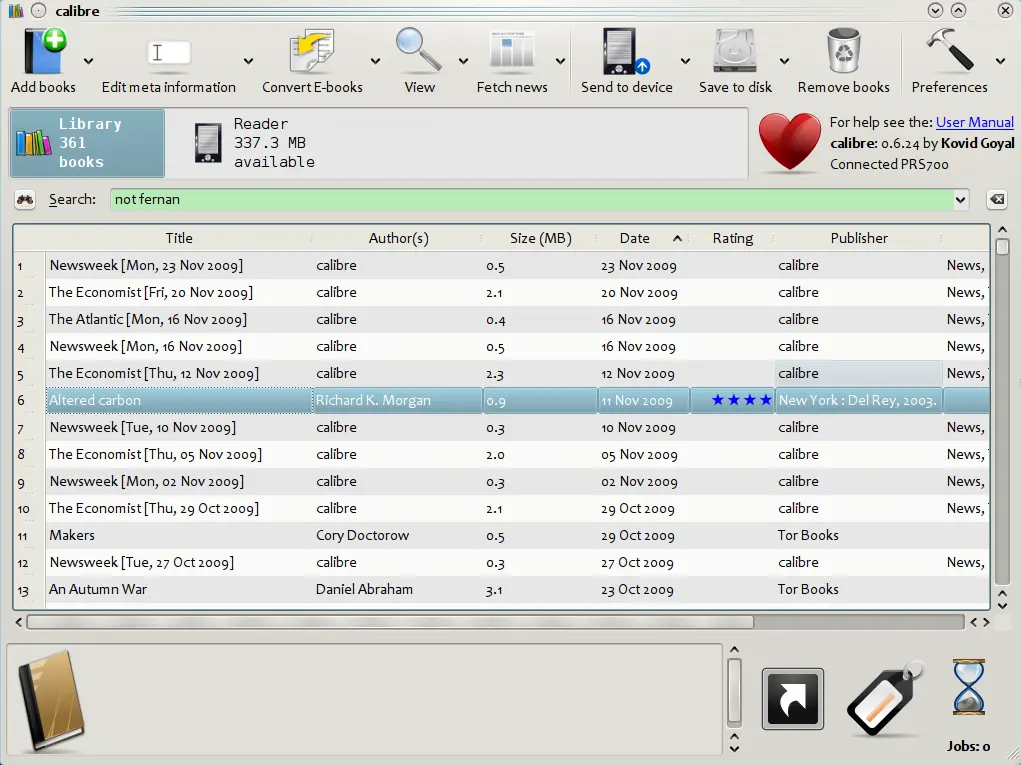Open the Jobs status indicator
This screenshot has height=765, width=1021.
point(967,690)
